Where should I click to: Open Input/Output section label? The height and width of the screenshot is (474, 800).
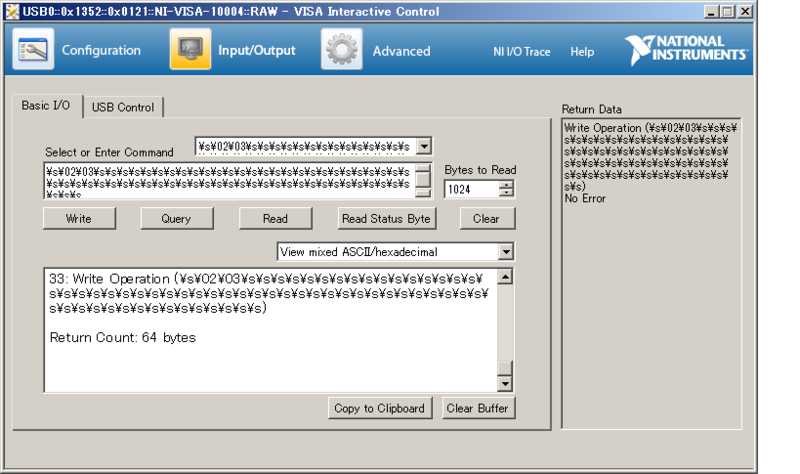pos(257,51)
